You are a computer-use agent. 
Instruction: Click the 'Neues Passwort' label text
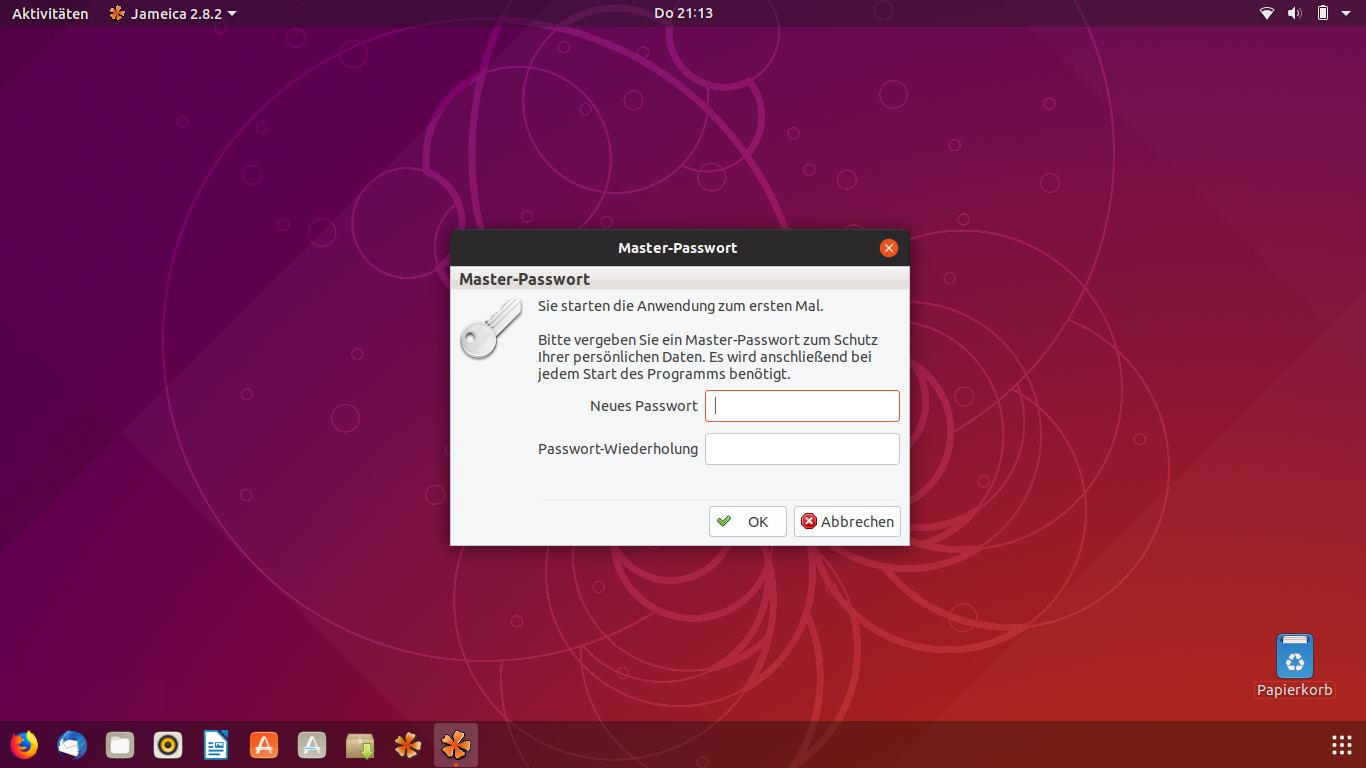pos(644,406)
